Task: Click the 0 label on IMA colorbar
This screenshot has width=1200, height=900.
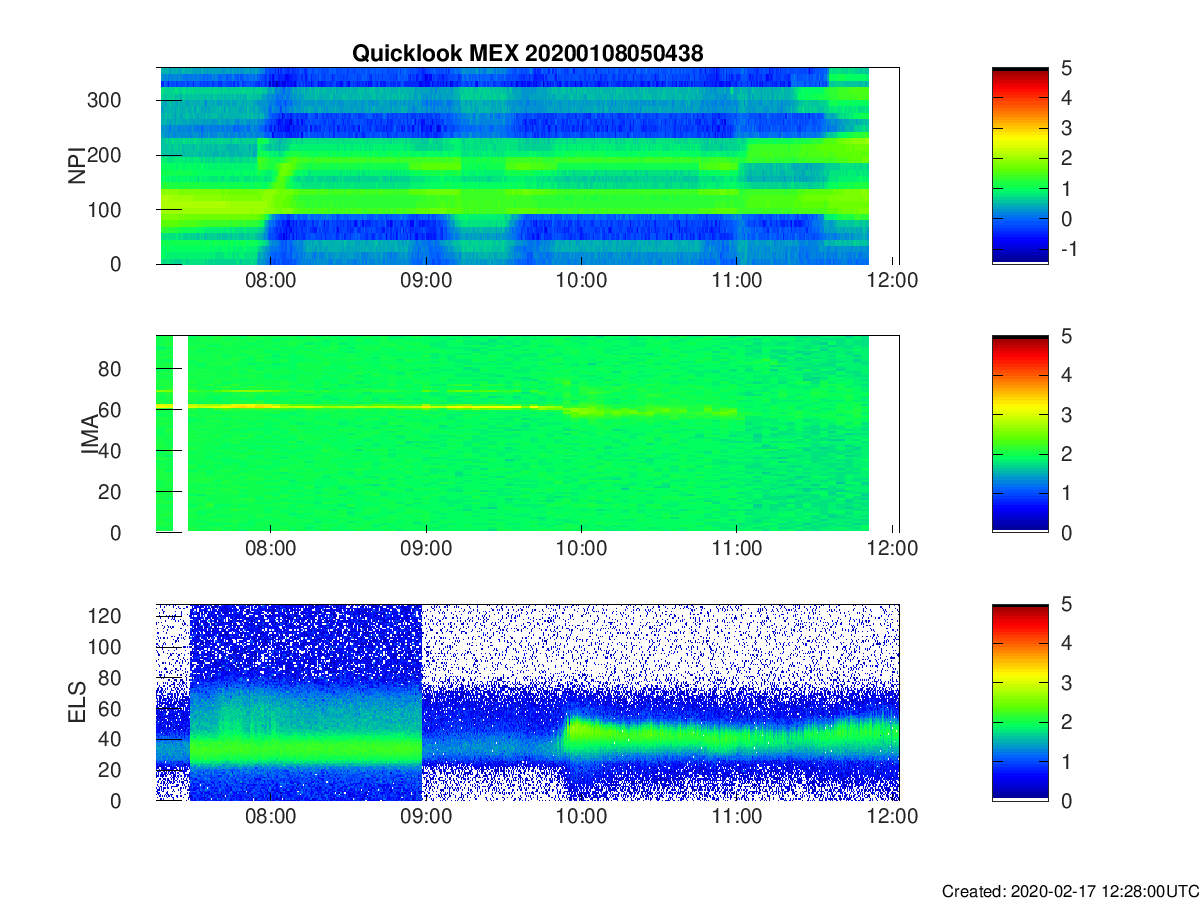Action: tap(1065, 532)
